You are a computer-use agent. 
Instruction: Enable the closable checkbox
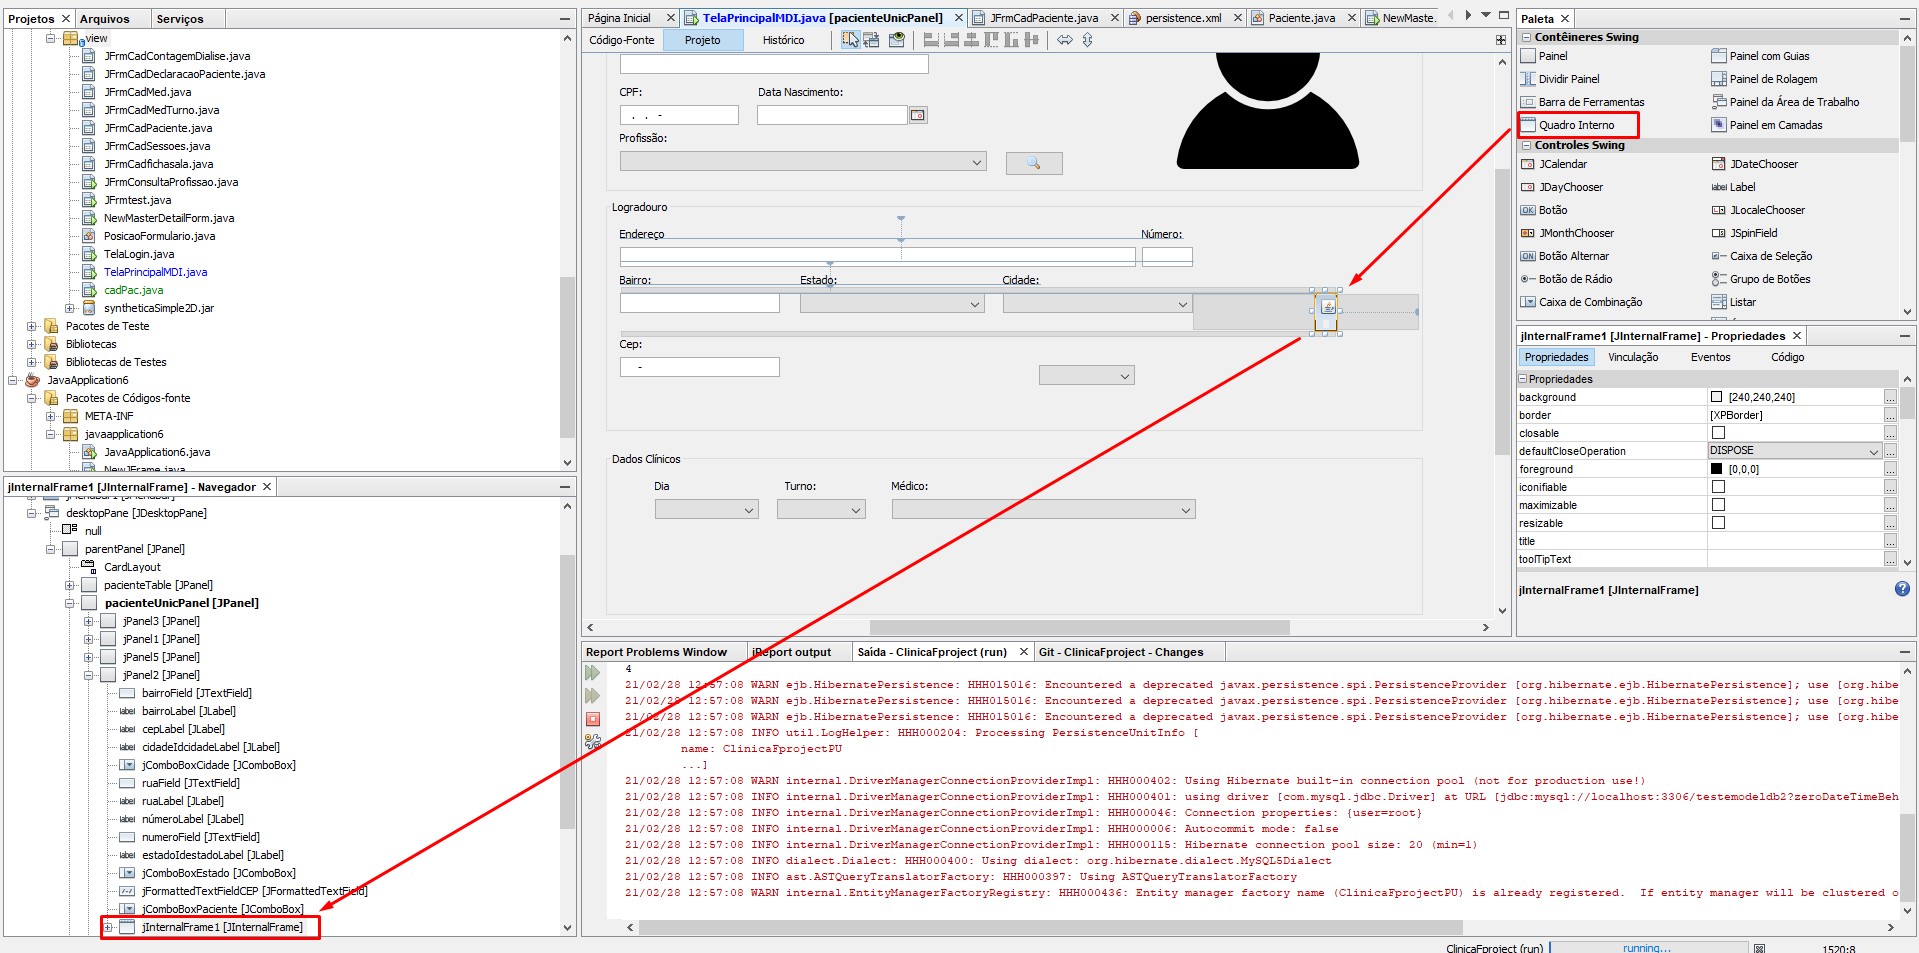[x=1718, y=433]
